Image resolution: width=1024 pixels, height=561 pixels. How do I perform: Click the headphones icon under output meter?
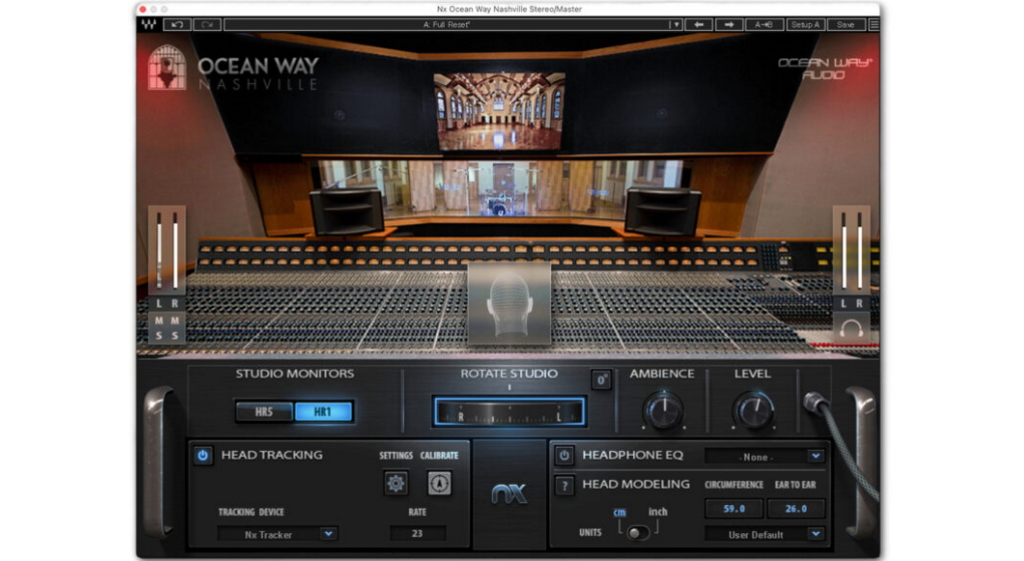(852, 329)
